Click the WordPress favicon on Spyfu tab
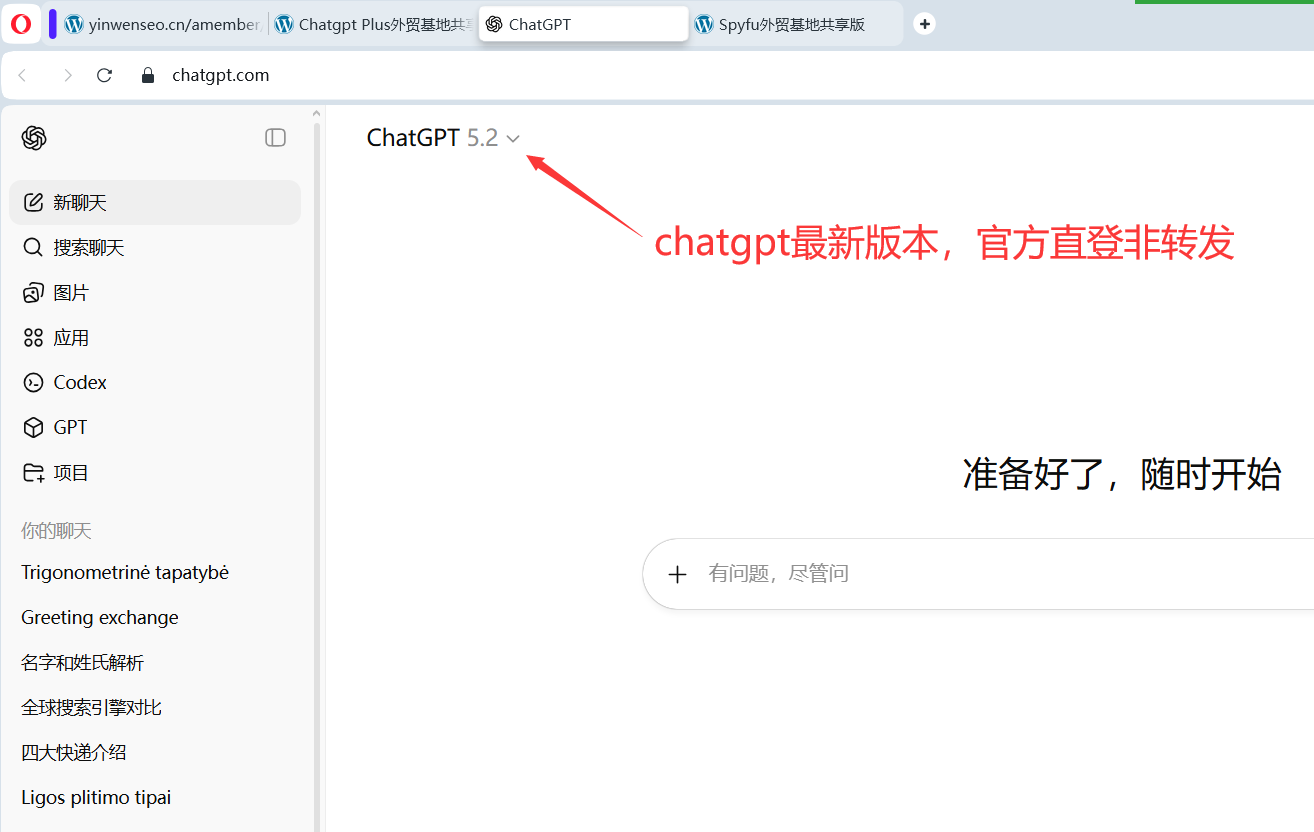The image size is (1314, 832). (704, 24)
